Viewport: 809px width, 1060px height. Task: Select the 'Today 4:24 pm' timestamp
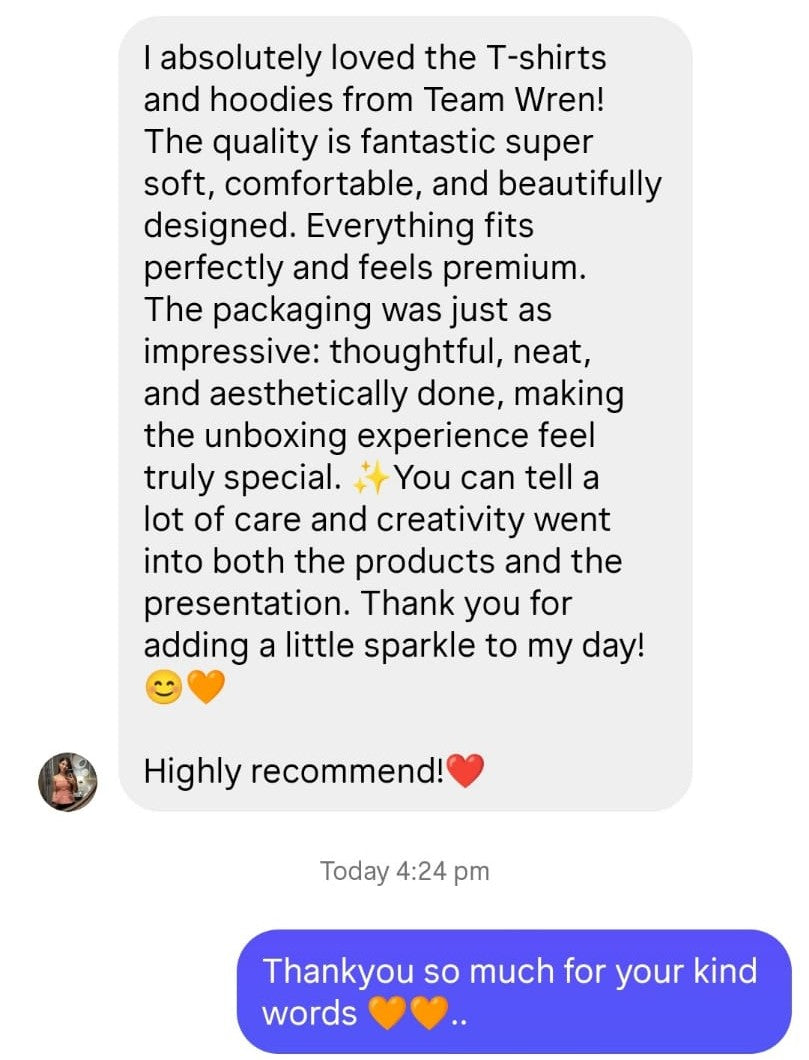point(404,871)
